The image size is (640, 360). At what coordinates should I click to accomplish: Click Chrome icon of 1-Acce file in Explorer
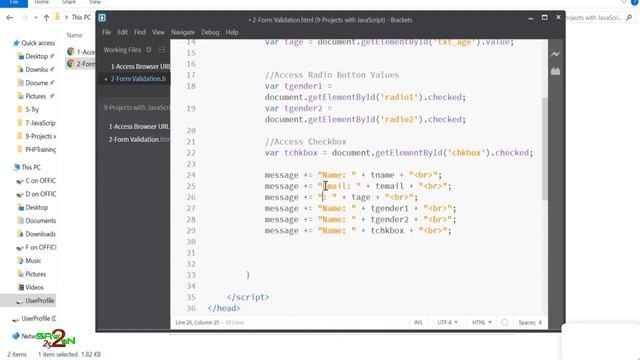[71, 51]
